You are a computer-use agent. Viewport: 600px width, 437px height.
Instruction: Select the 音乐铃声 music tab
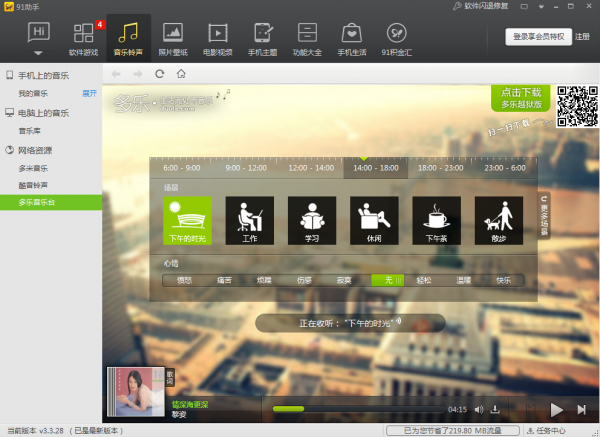[128, 39]
